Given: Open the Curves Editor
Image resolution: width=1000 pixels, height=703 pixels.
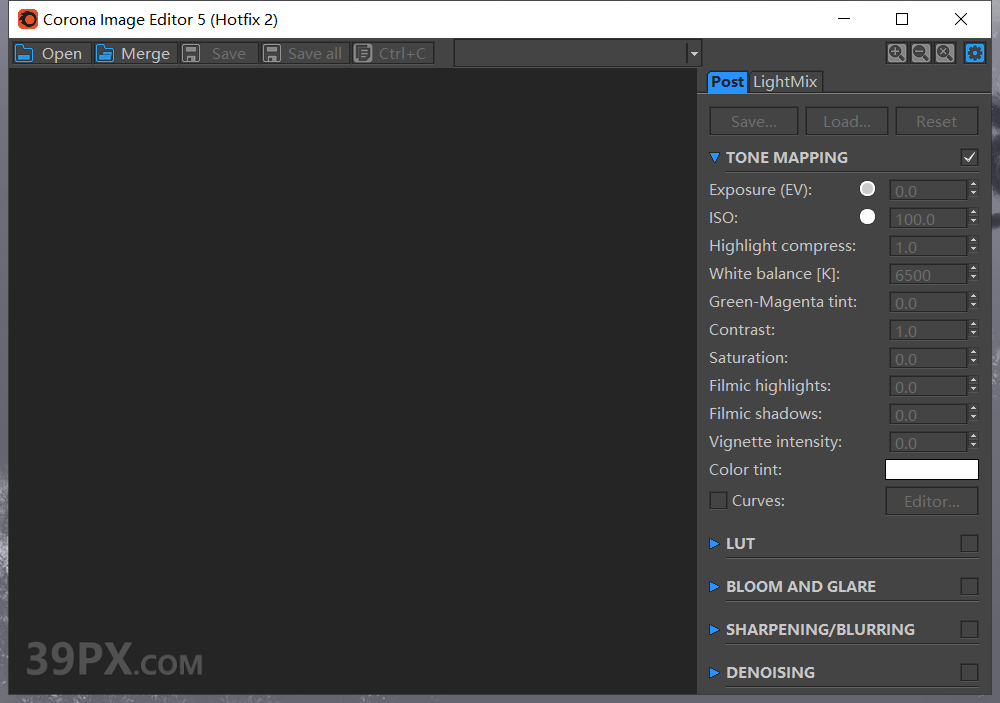Looking at the screenshot, I should 931,500.
